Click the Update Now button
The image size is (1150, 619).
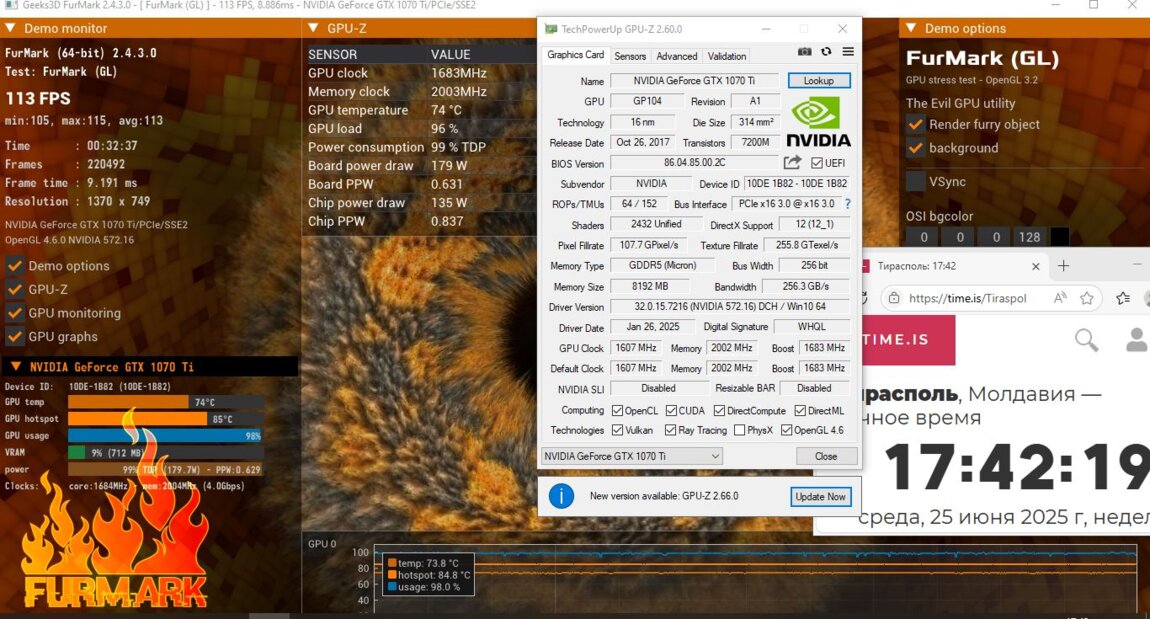coord(820,496)
